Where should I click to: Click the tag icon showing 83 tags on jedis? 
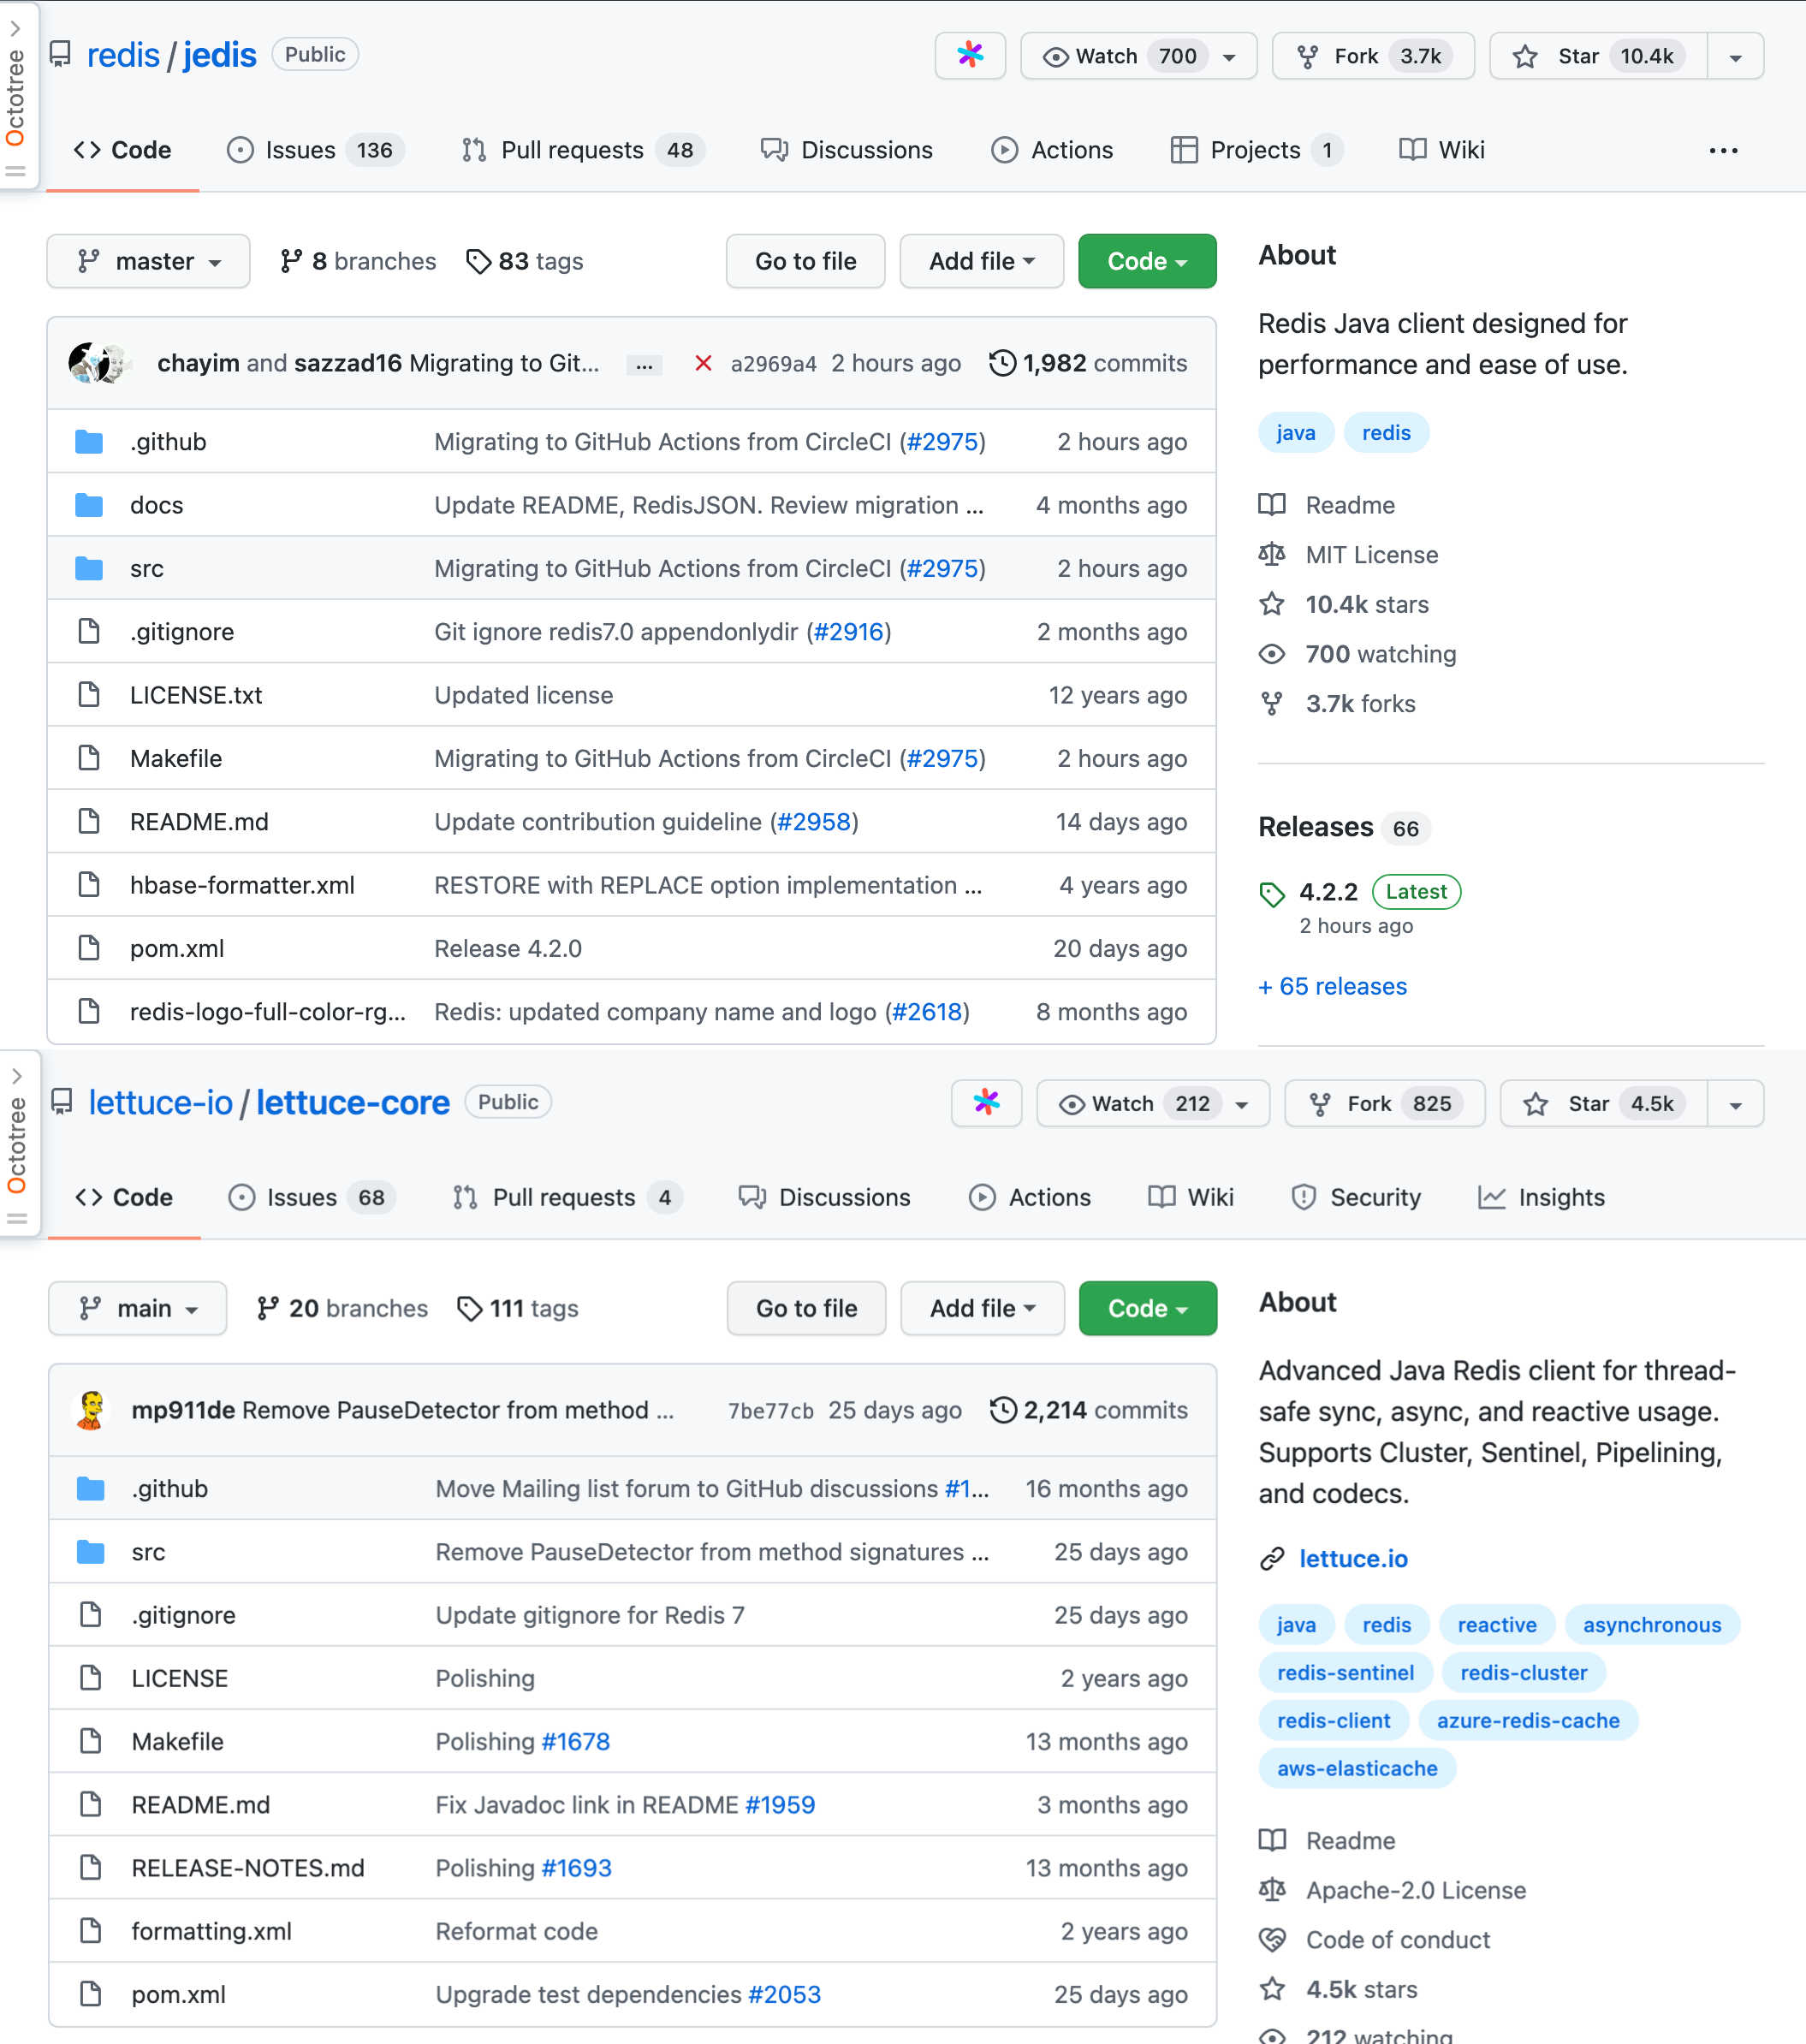coord(478,261)
